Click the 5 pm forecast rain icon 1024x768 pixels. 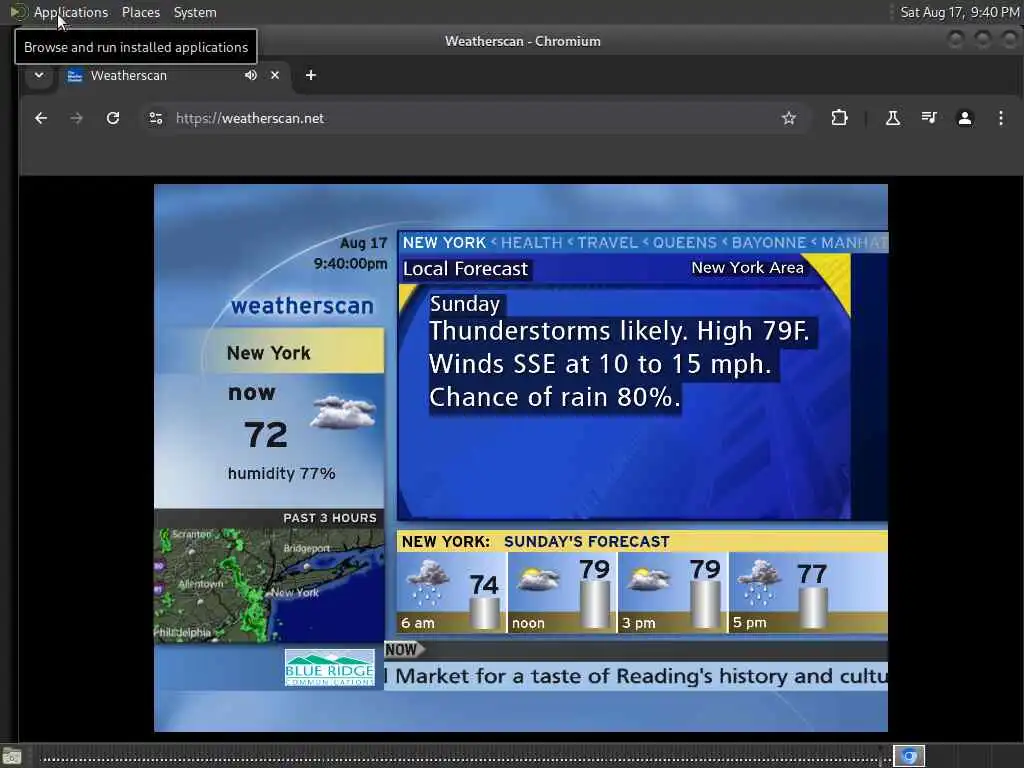tap(758, 581)
